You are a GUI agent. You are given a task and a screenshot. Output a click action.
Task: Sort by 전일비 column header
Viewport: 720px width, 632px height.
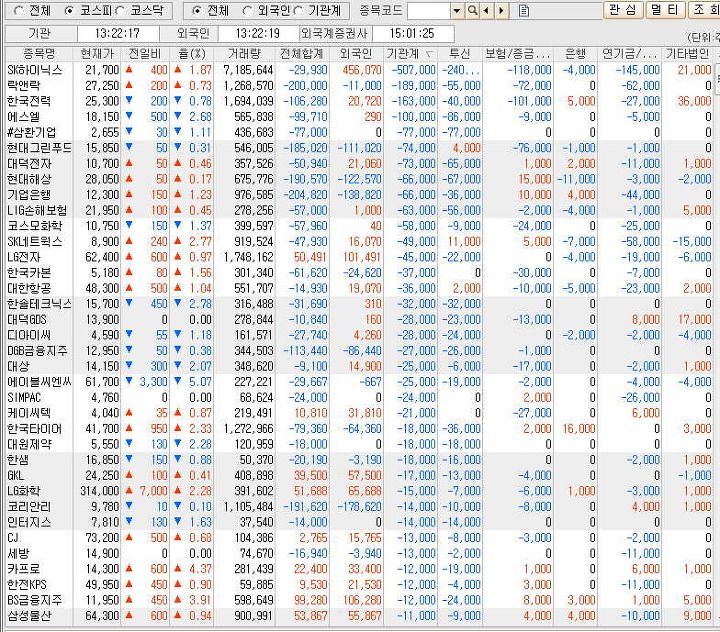pyautogui.click(x=145, y=54)
